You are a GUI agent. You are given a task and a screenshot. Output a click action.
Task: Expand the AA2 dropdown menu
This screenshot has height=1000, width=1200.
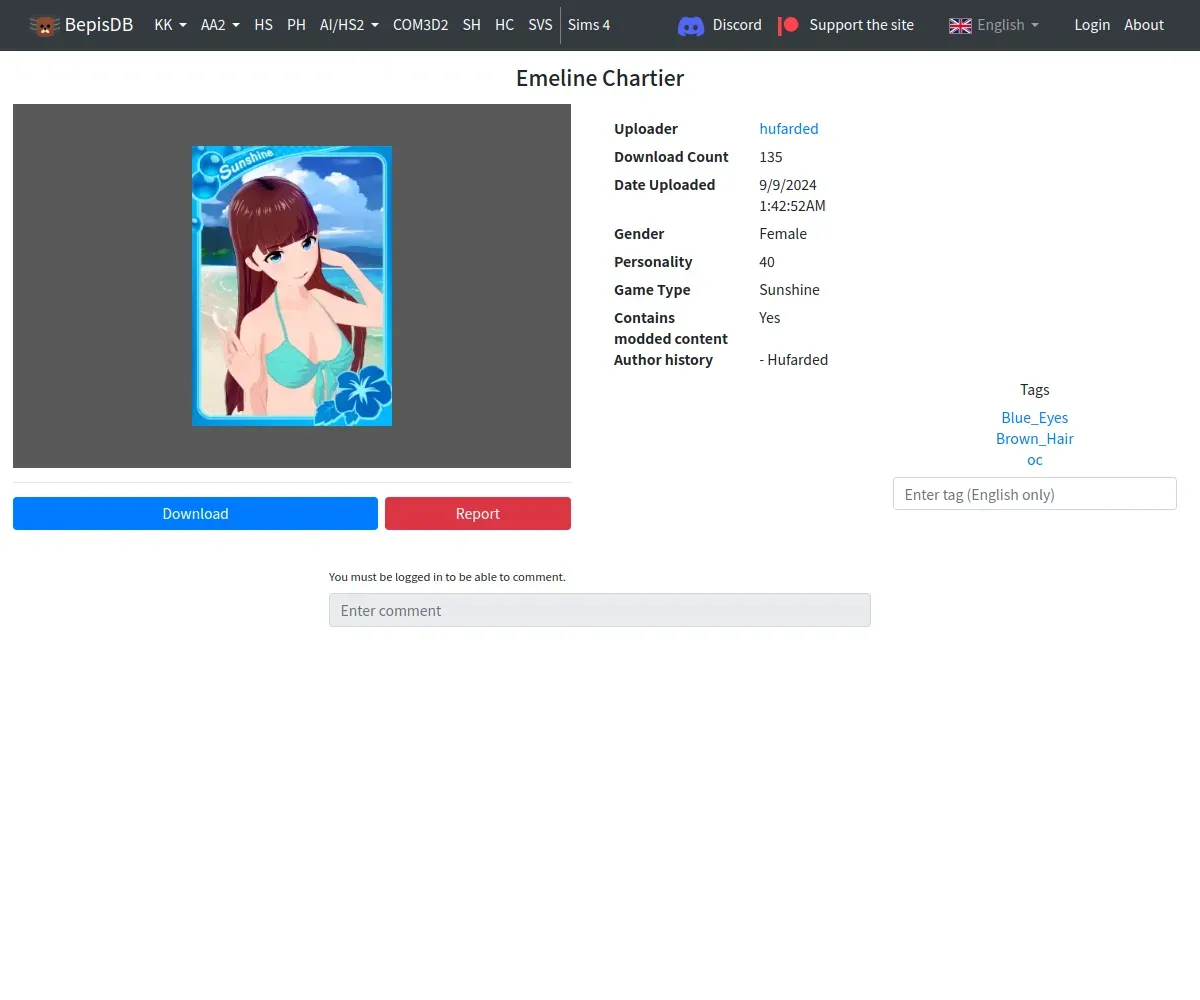220,25
